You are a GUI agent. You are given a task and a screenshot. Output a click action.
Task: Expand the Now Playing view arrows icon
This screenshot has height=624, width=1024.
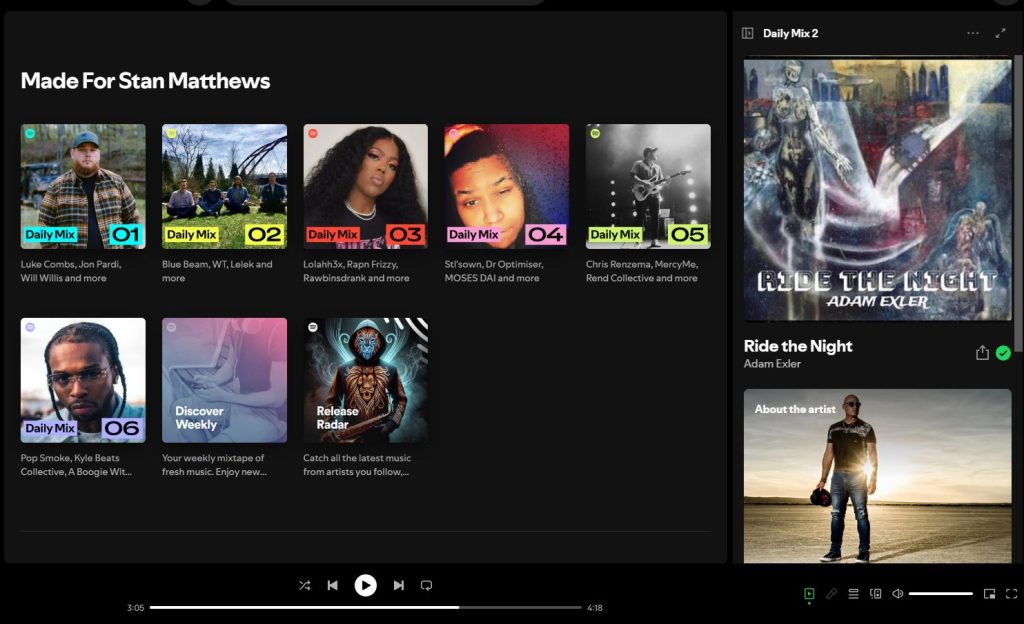point(1000,33)
